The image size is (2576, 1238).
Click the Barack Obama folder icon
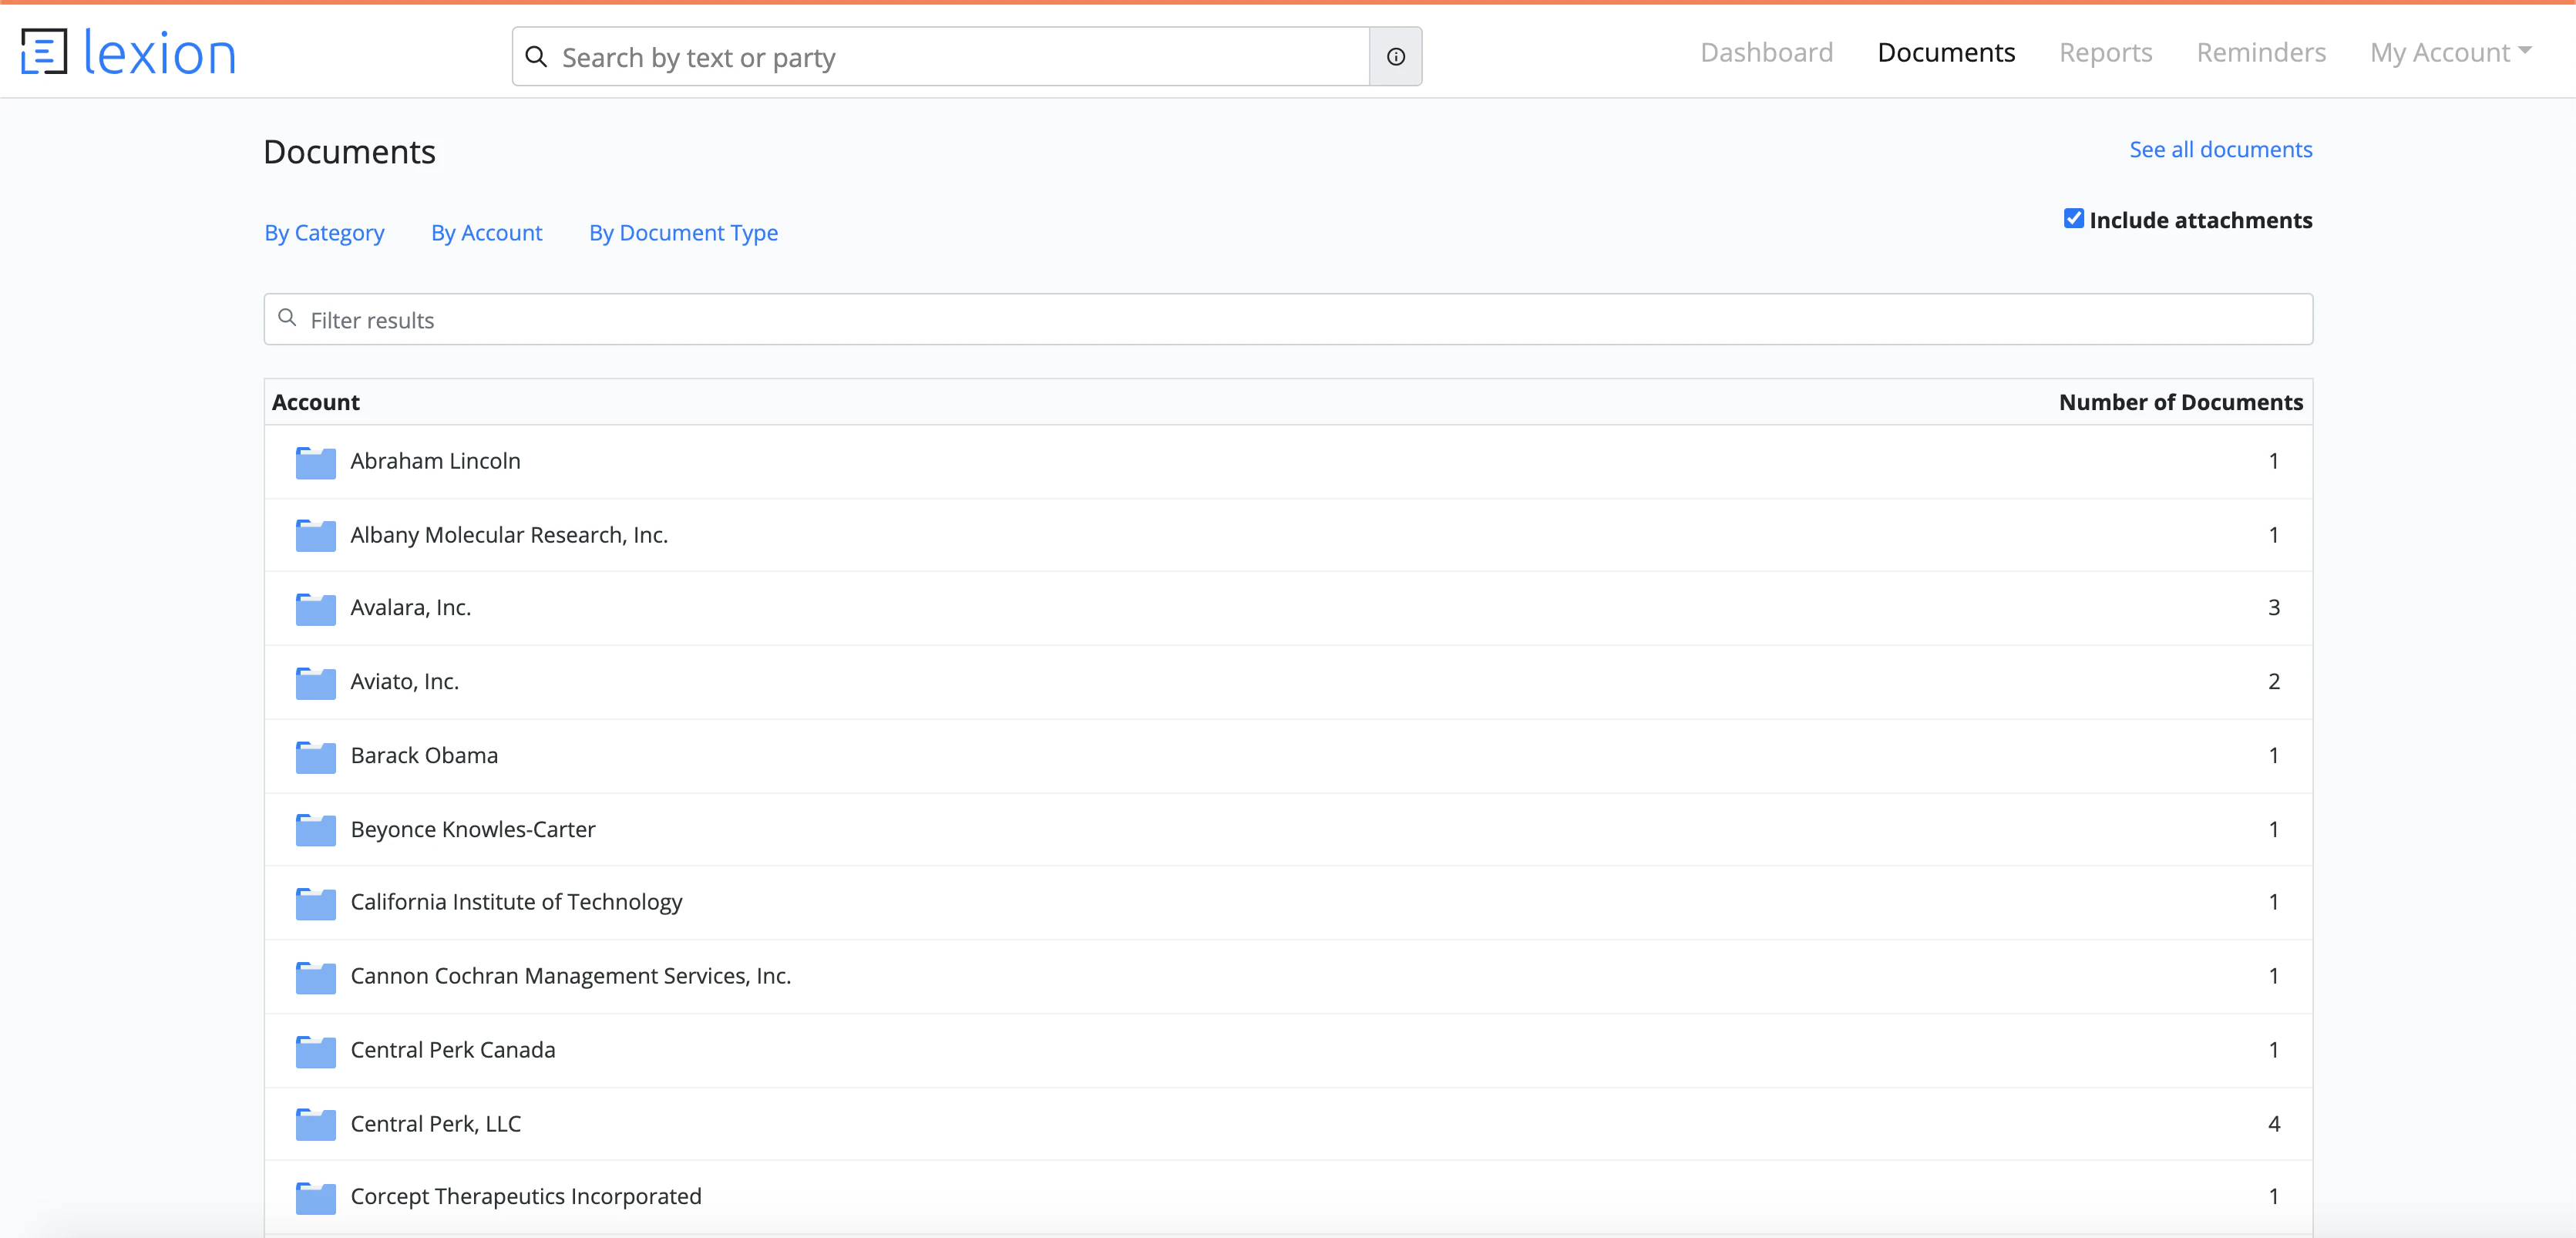click(x=315, y=756)
